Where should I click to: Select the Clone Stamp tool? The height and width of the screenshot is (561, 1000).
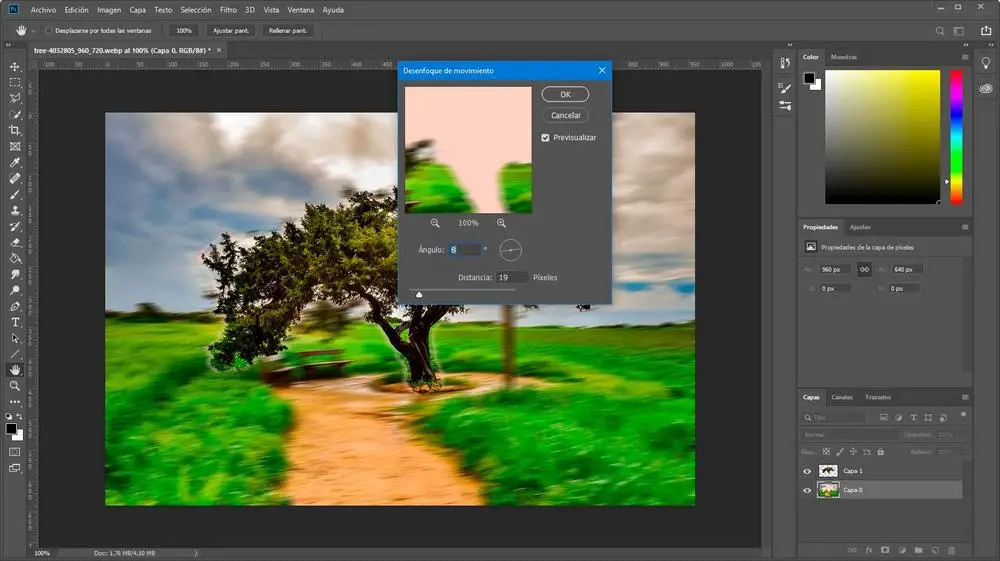(15, 210)
